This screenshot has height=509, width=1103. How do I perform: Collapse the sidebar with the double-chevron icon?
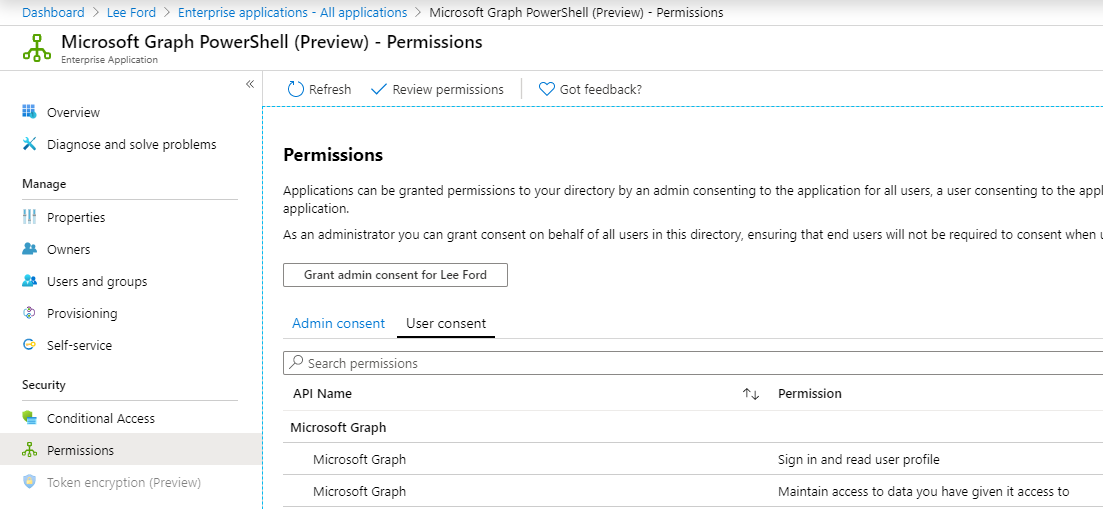pyautogui.click(x=250, y=84)
